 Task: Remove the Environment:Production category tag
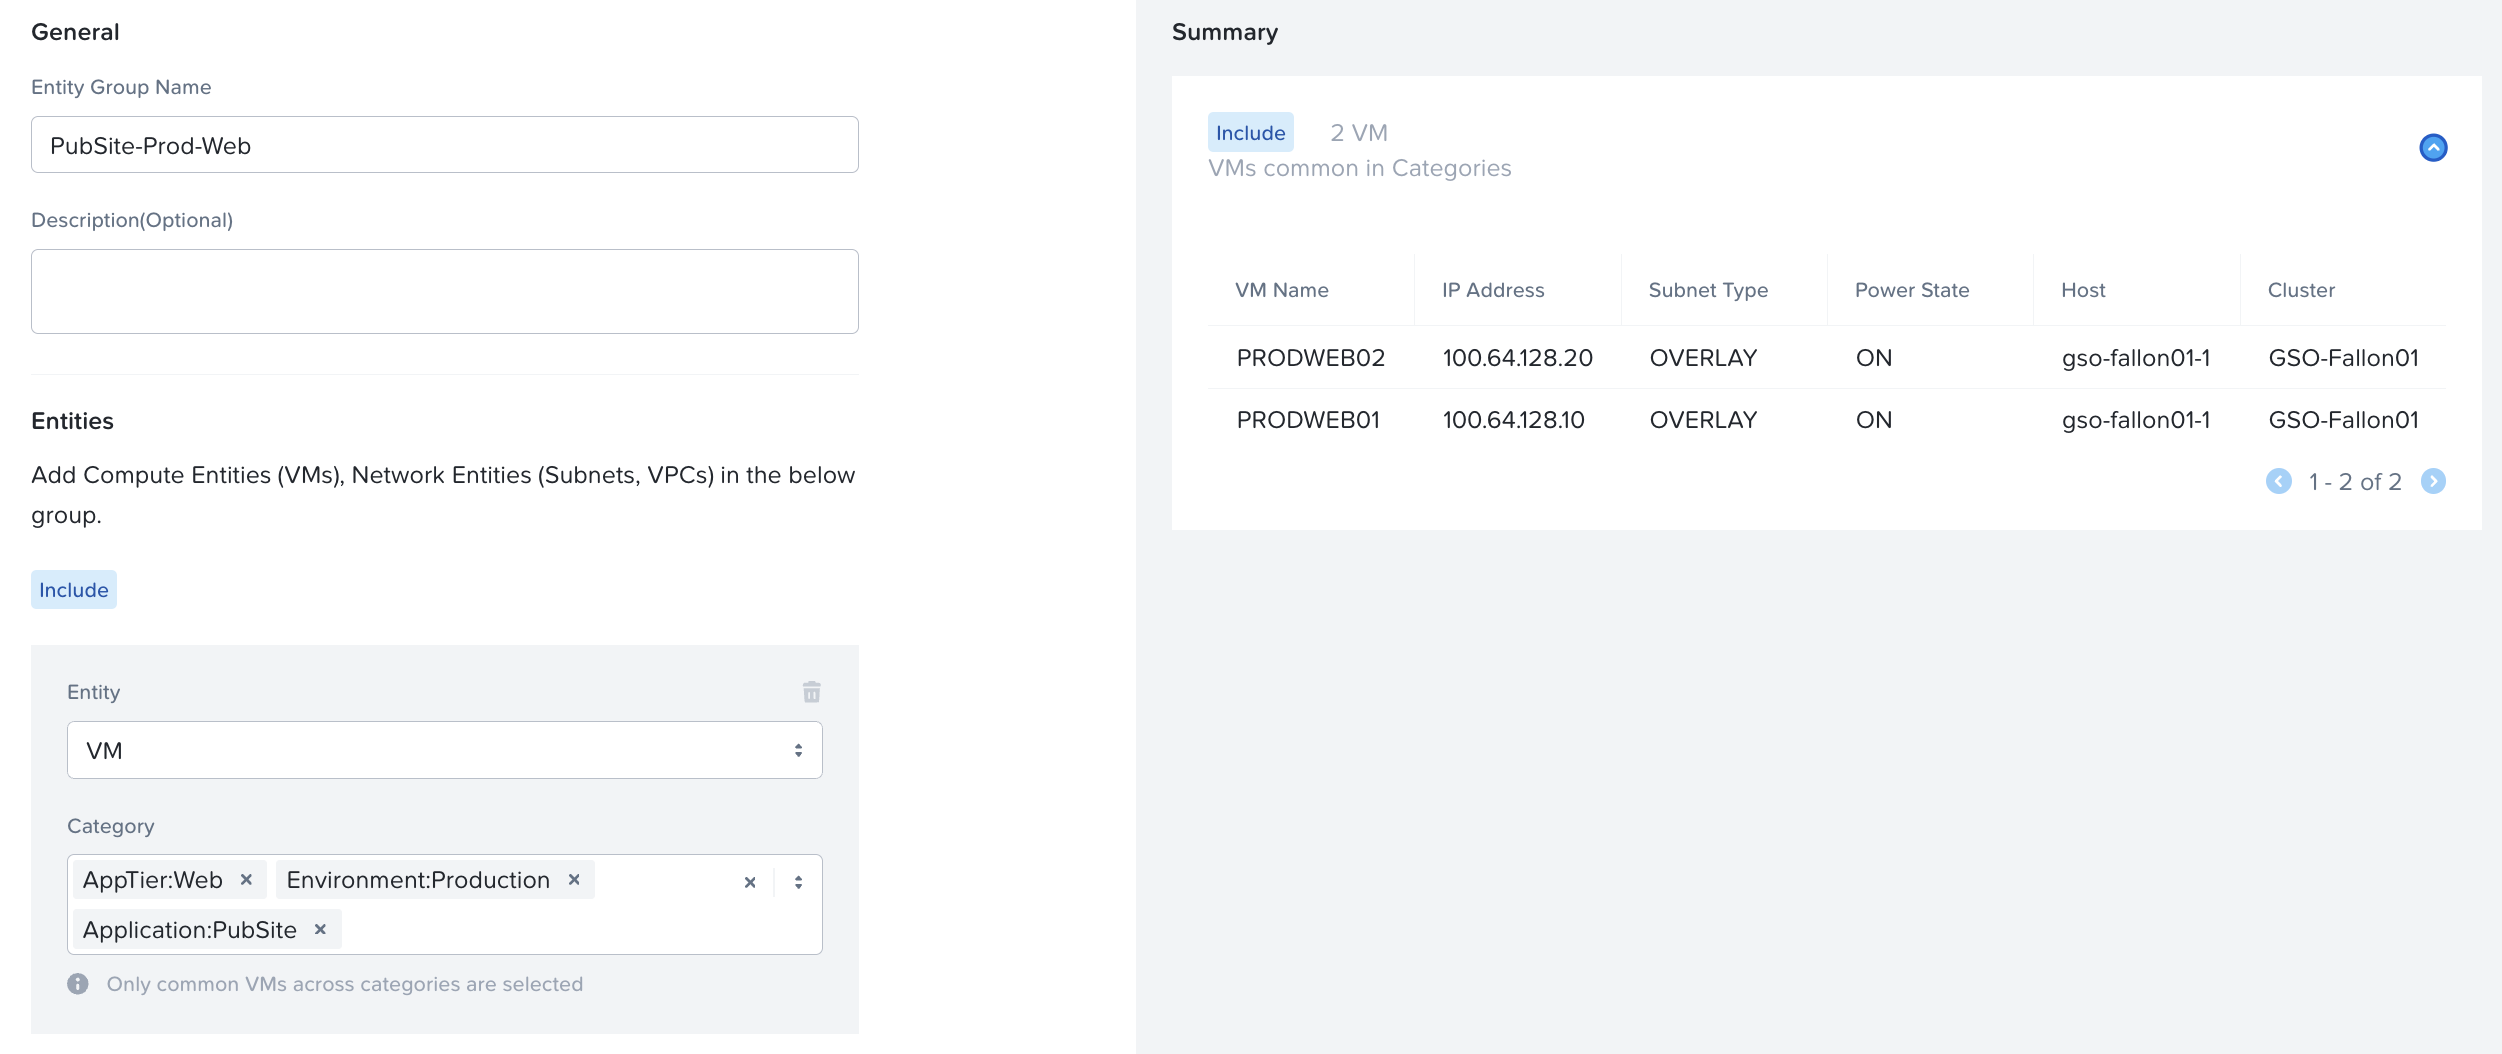point(574,880)
